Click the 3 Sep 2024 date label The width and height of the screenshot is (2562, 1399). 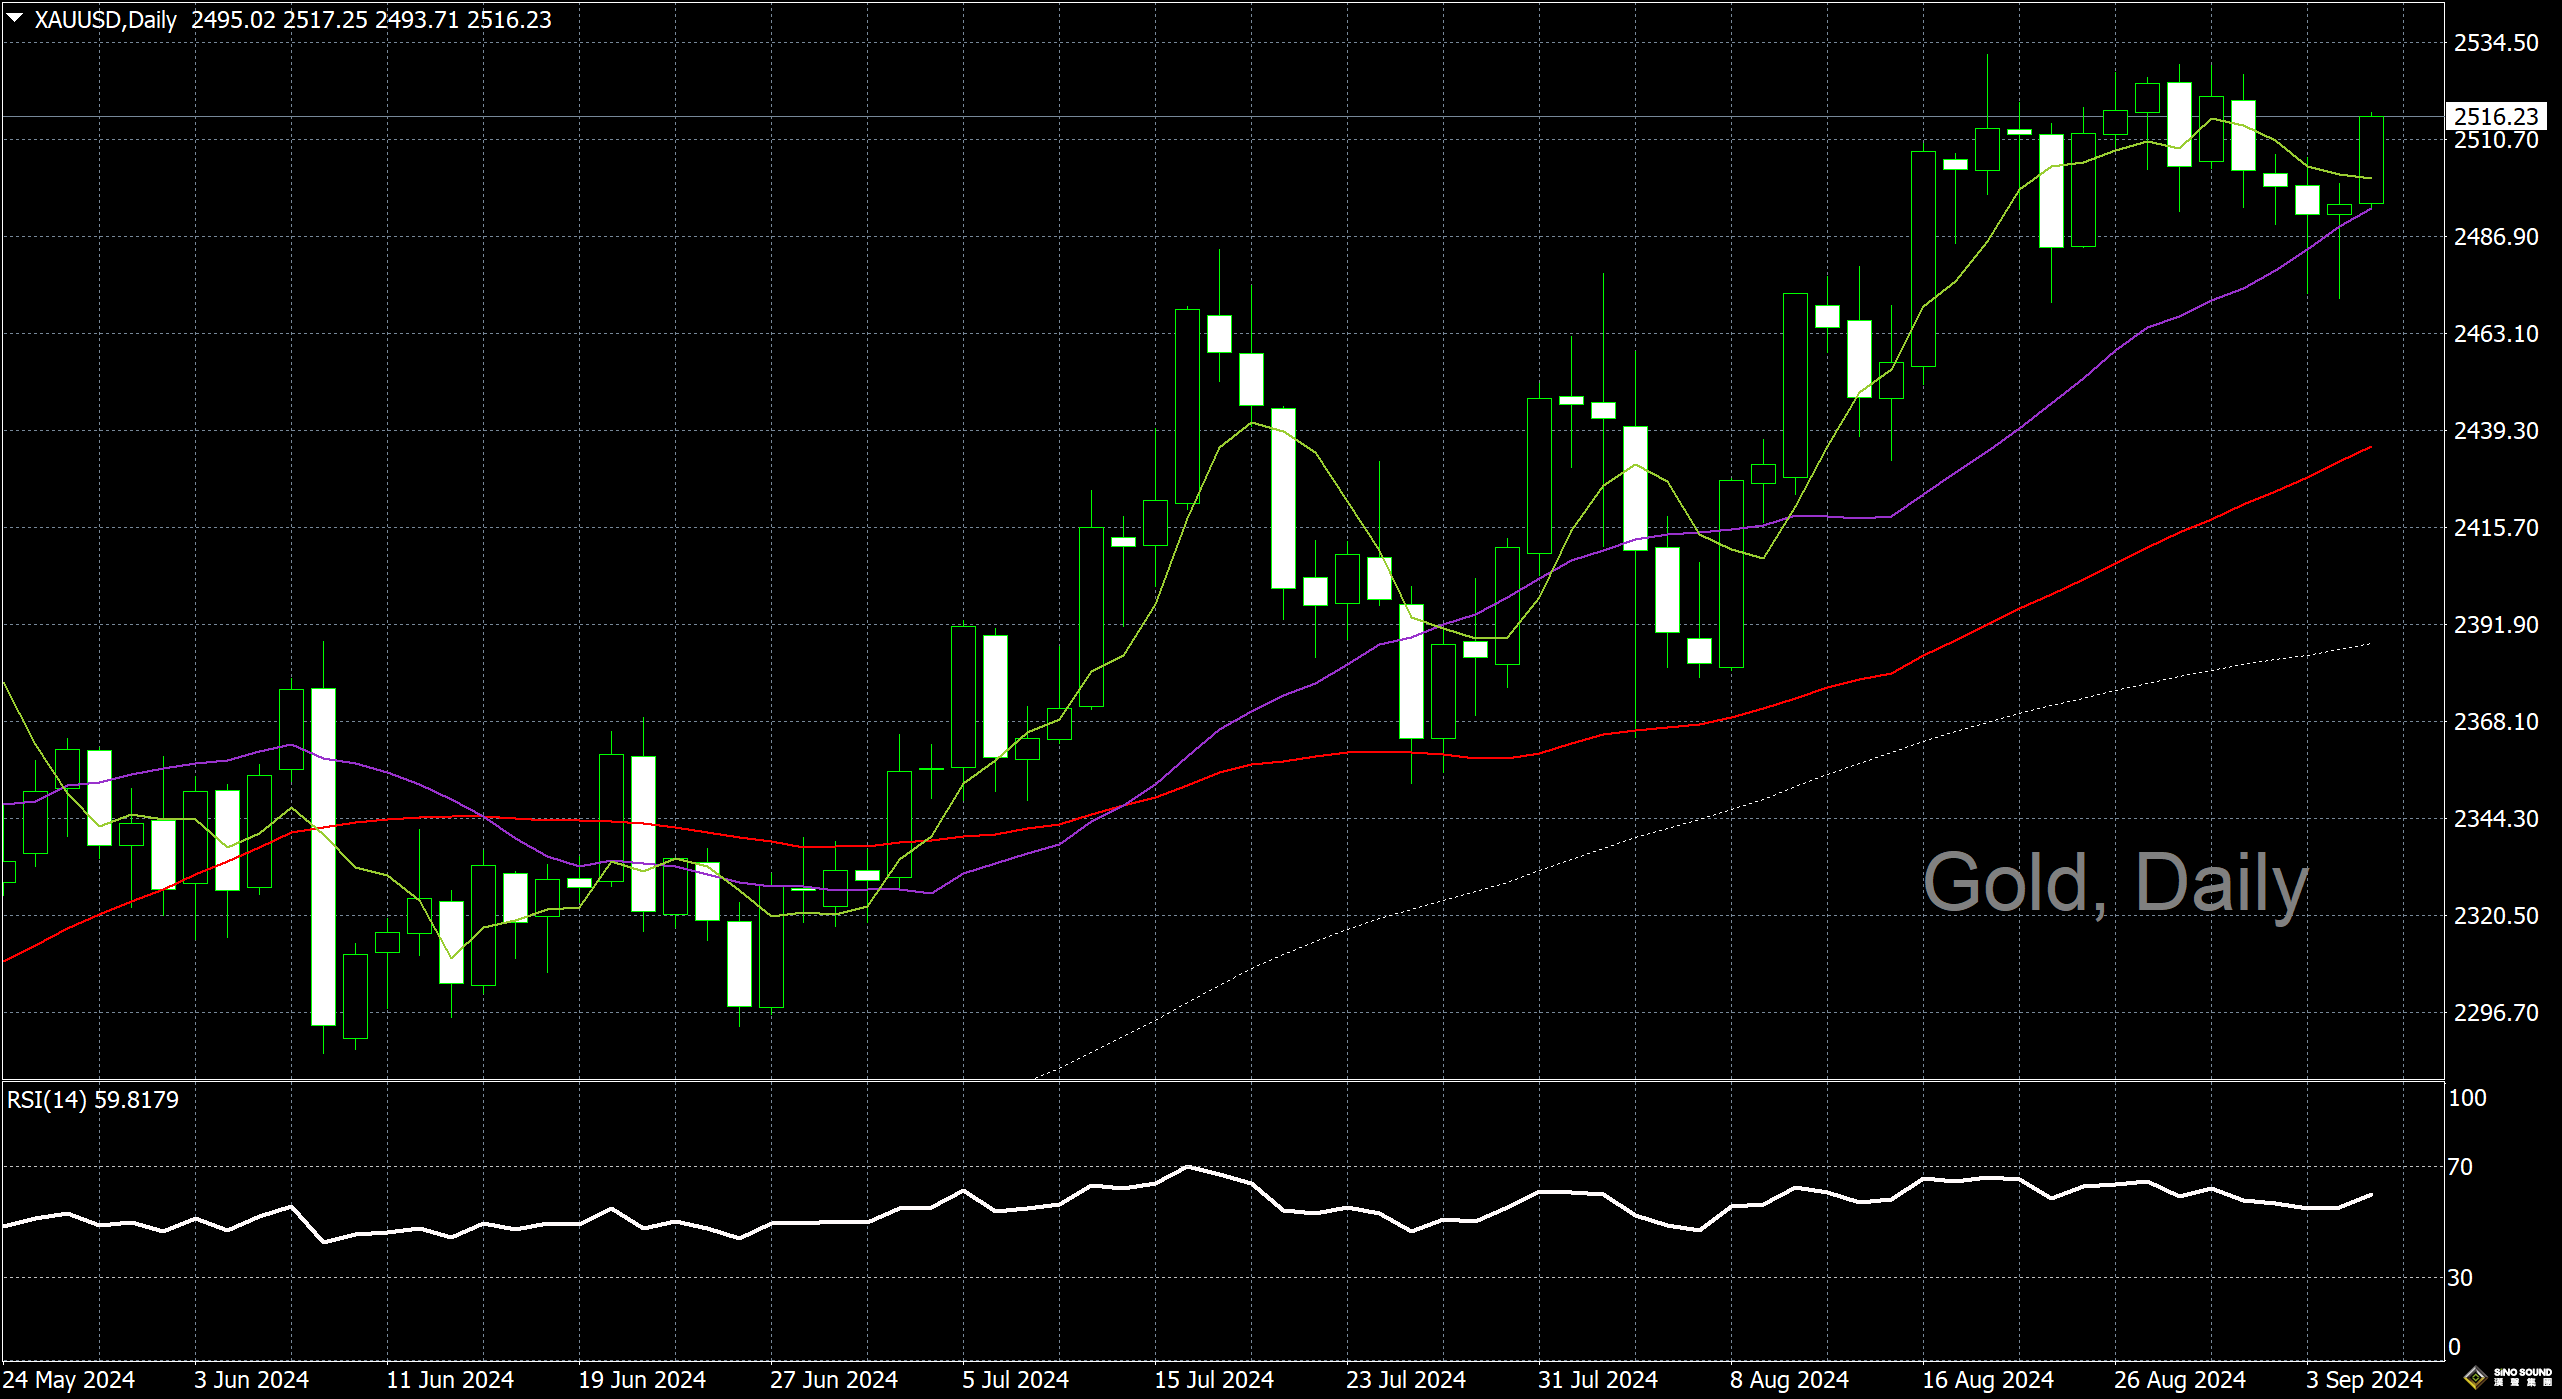click(2364, 1380)
